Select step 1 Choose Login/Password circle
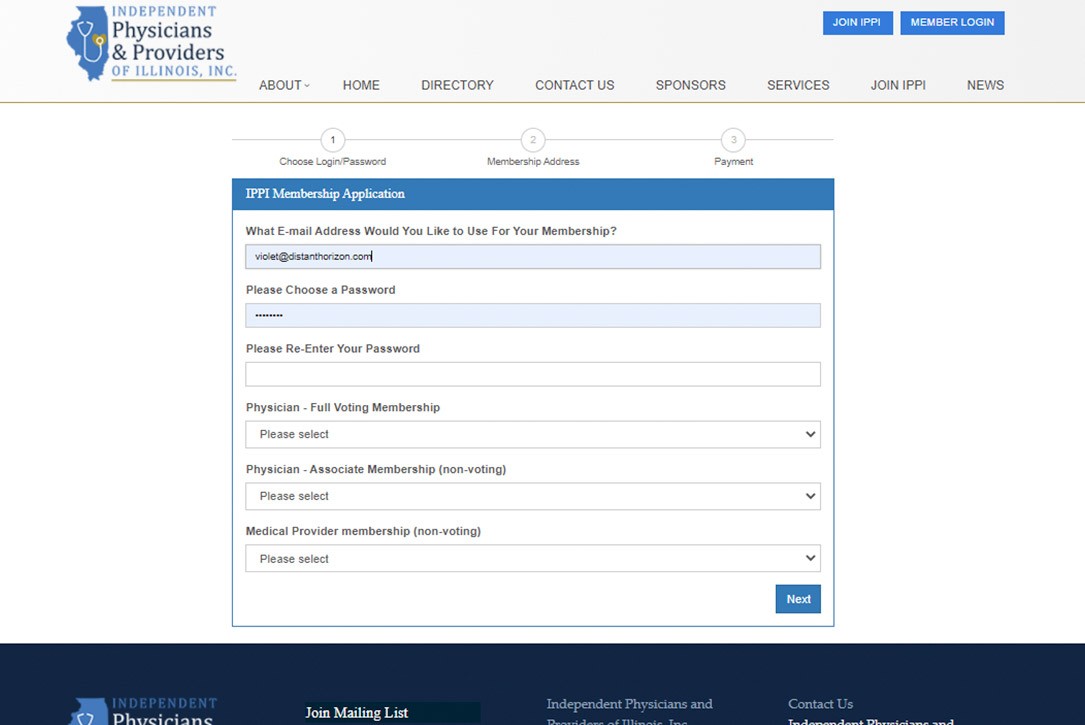 [x=333, y=140]
